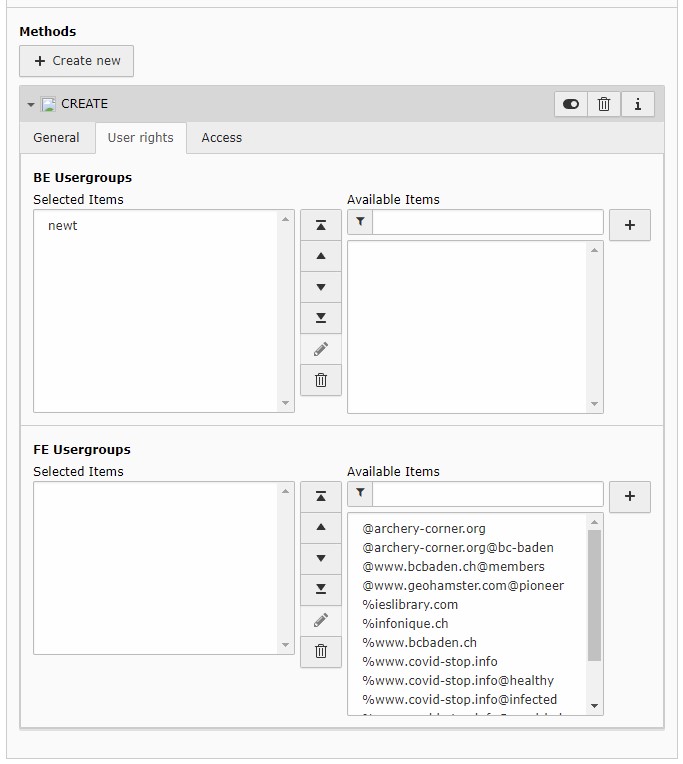Click the CREATE record type icon

click(48, 104)
